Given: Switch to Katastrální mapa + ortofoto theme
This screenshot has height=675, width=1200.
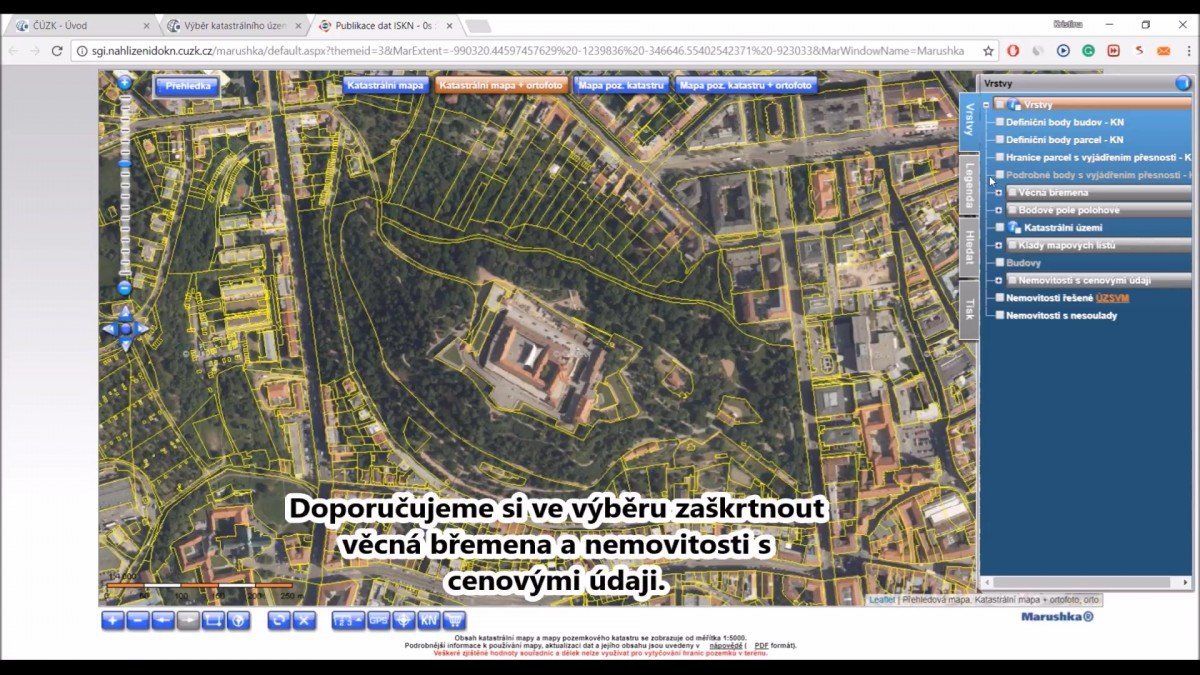Looking at the screenshot, I should tap(502, 86).
